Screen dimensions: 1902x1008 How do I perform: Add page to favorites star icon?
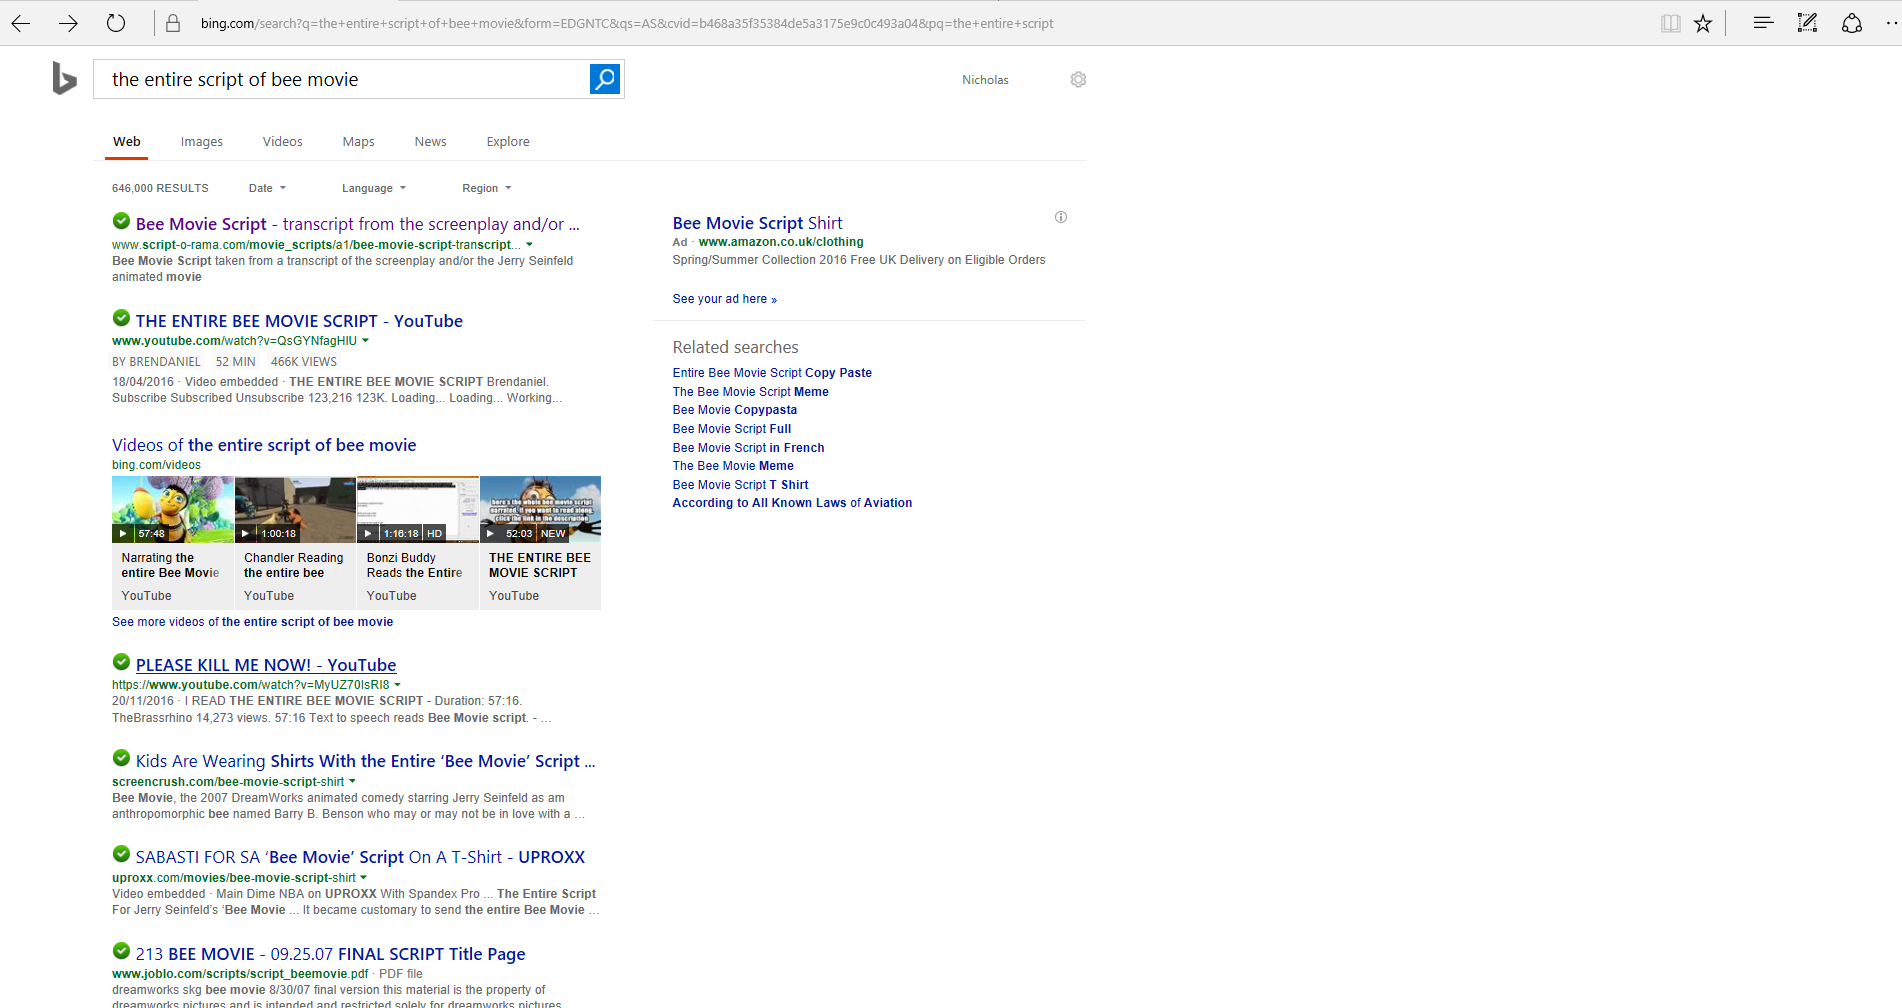tap(1703, 23)
